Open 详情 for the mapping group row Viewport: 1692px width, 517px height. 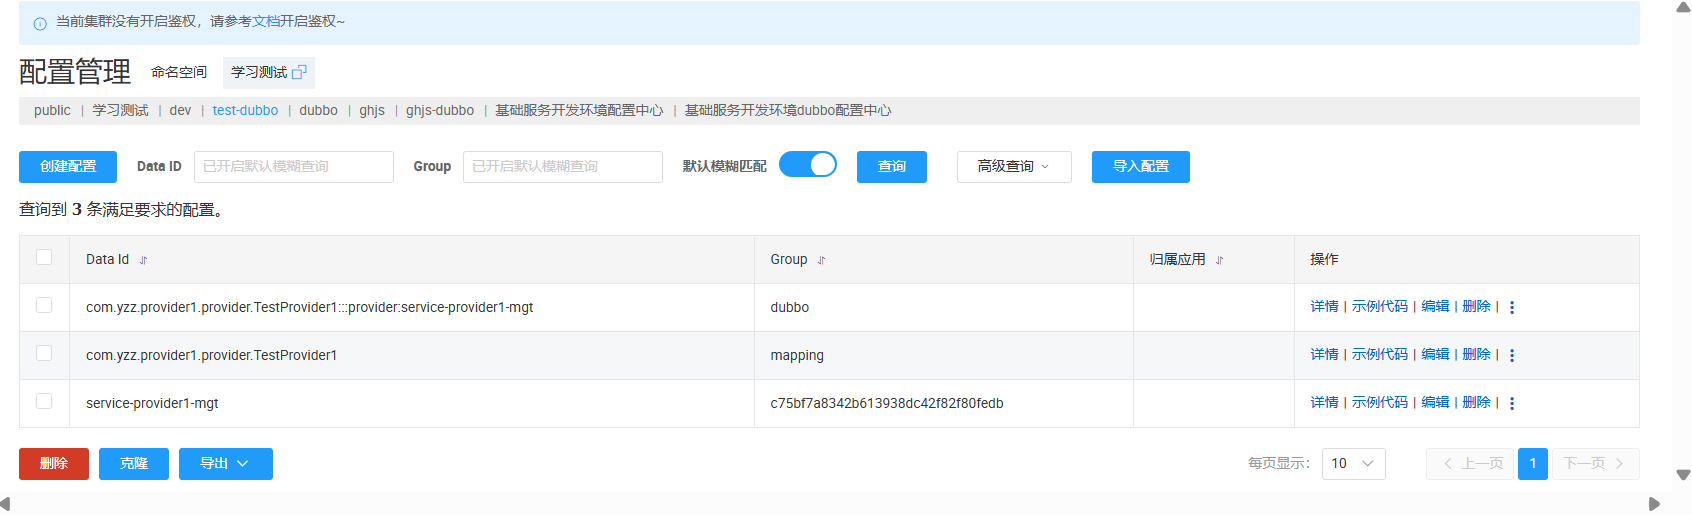tap(1324, 355)
